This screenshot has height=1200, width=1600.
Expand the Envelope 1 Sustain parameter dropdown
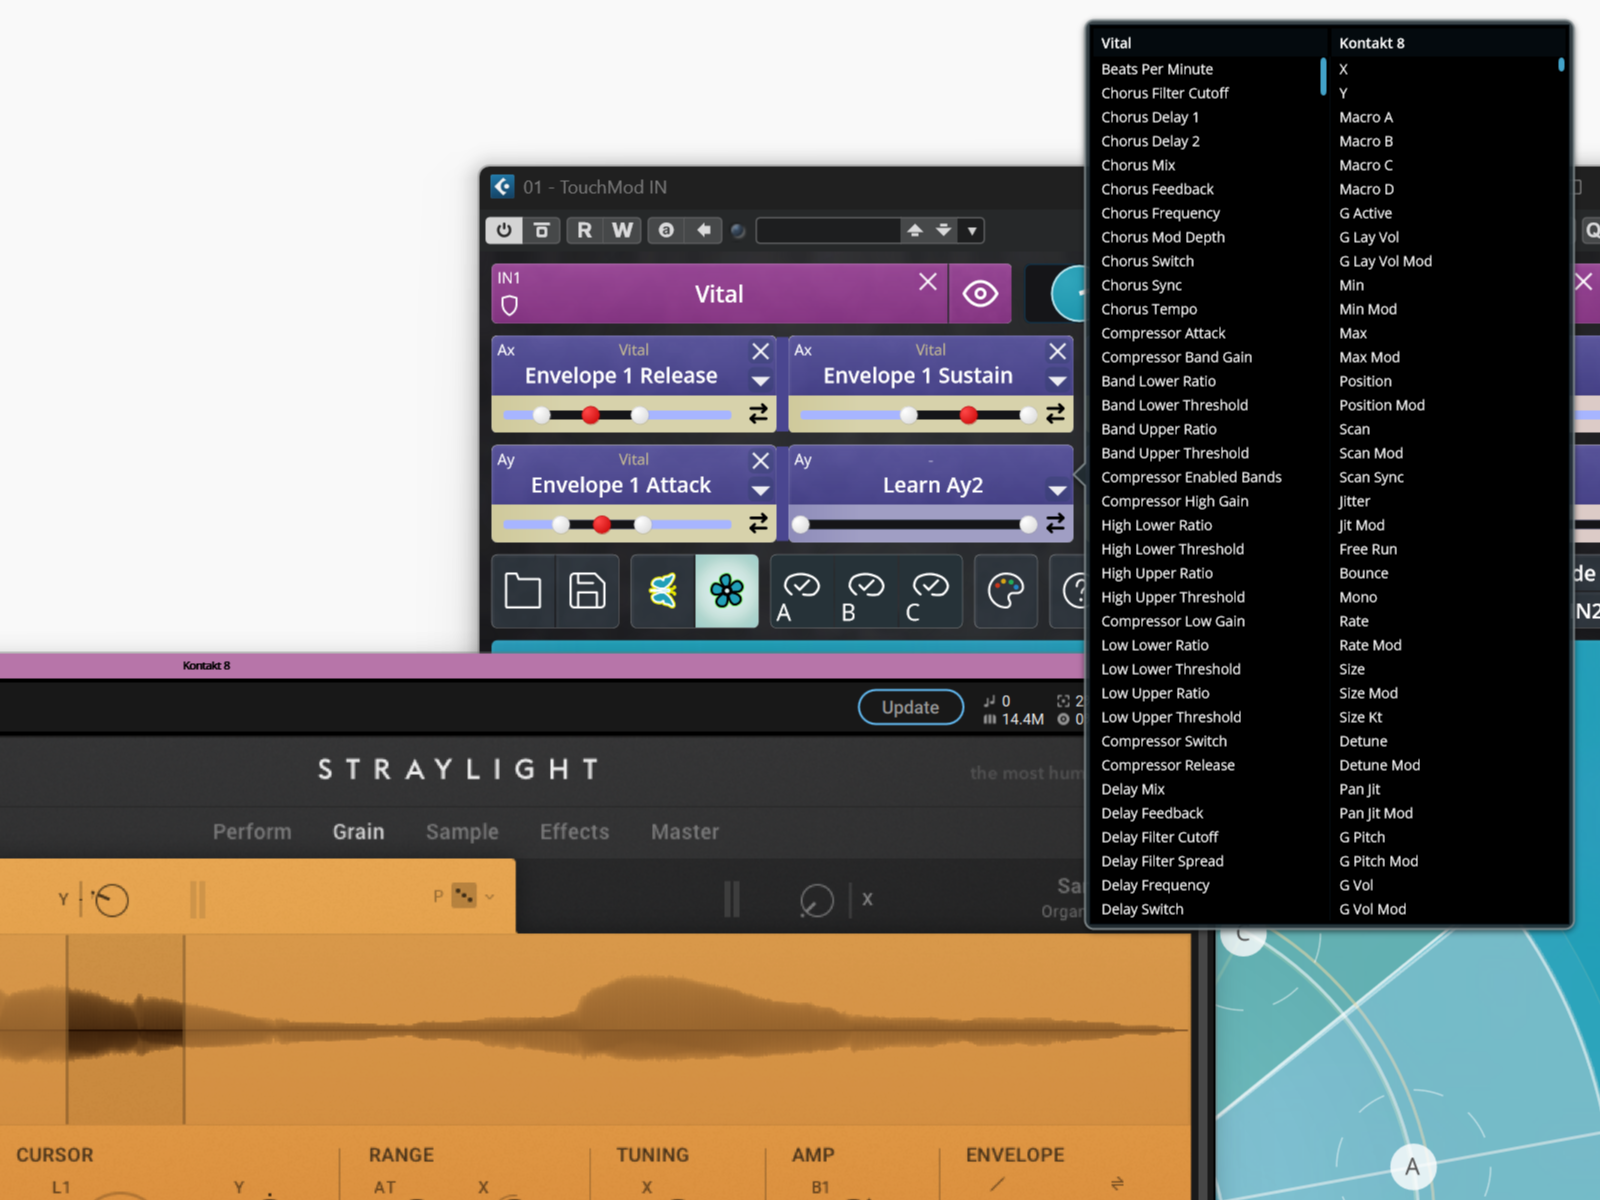tap(1057, 381)
